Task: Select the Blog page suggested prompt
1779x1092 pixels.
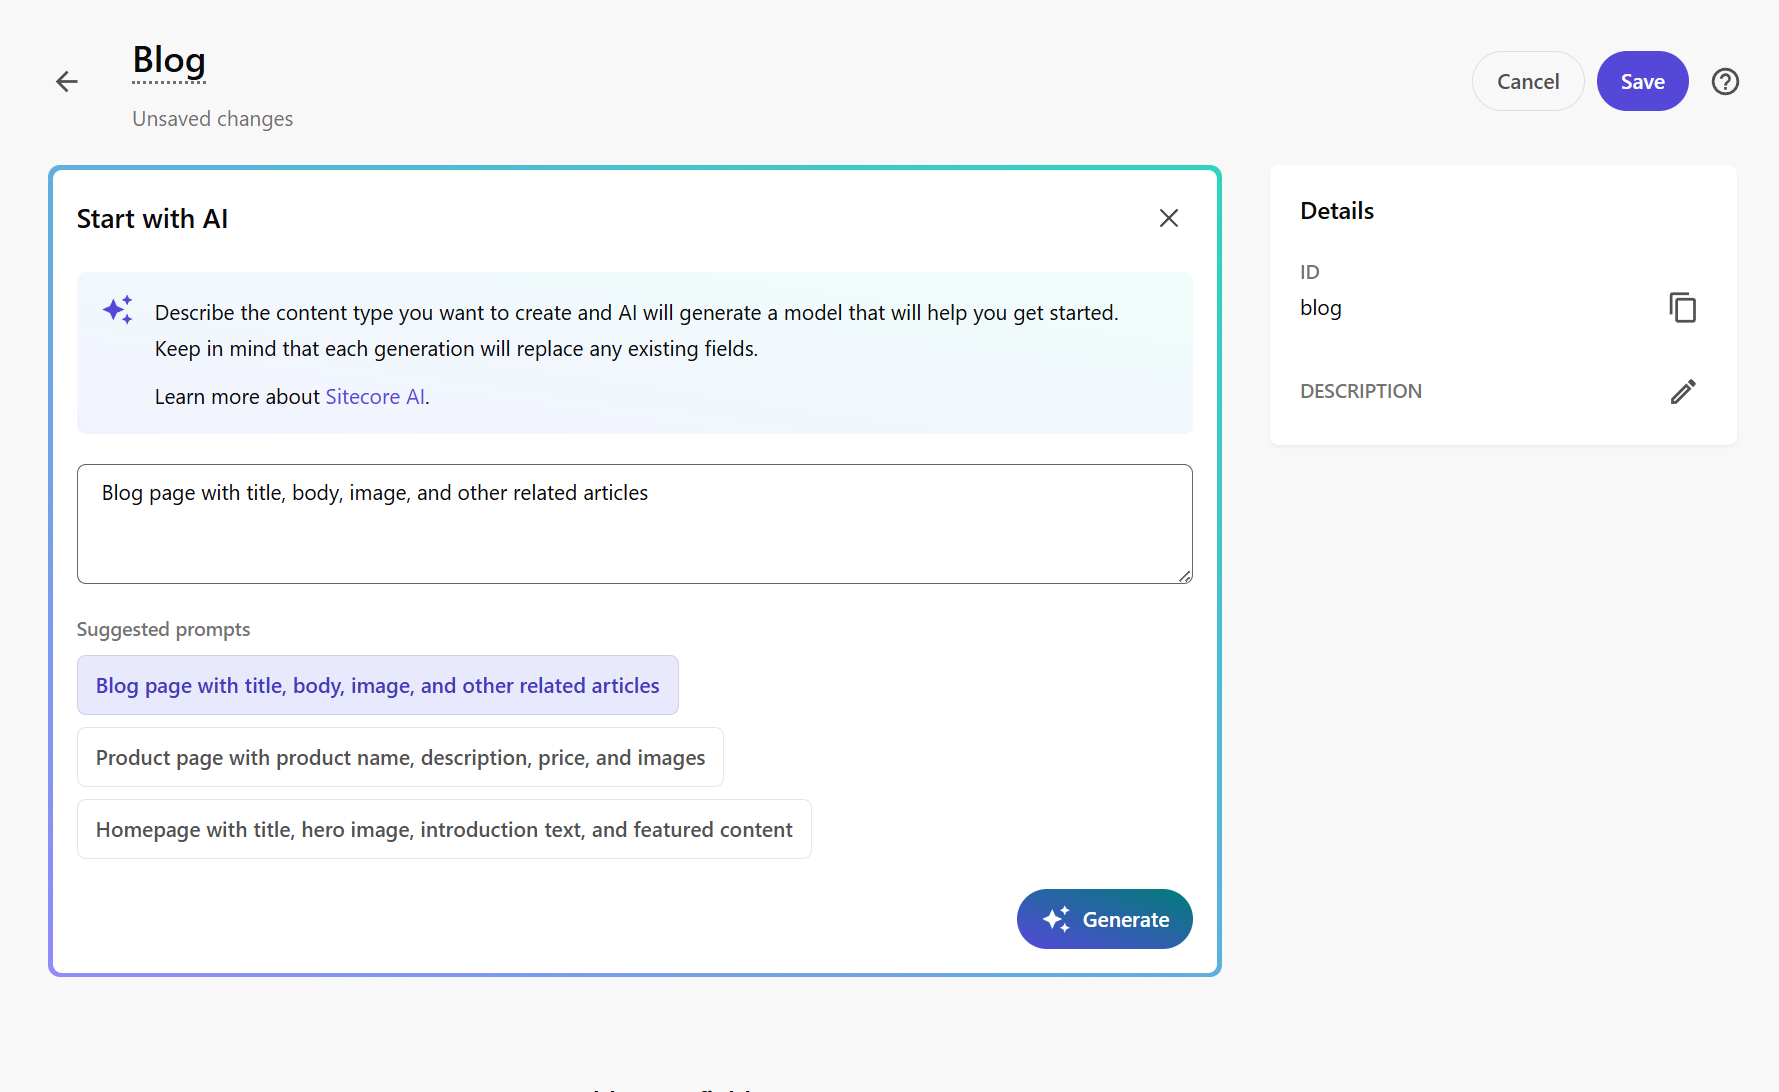Action: click(378, 685)
